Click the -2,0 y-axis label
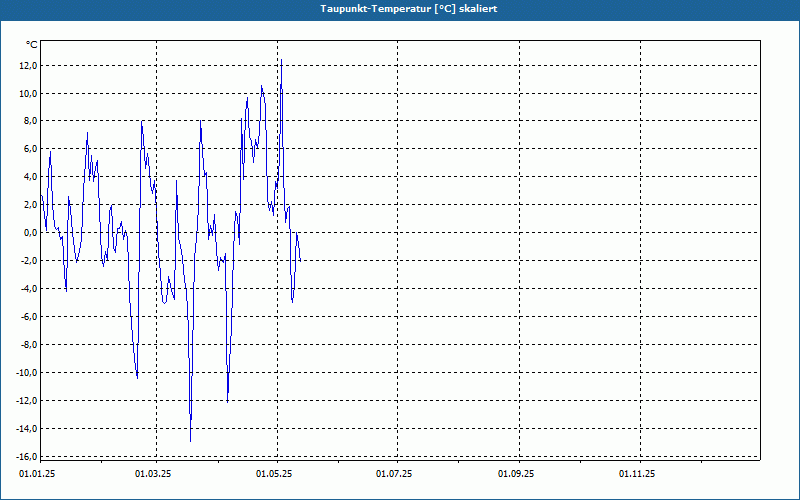The image size is (800, 500). pyautogui.click(x=29, y=261)
